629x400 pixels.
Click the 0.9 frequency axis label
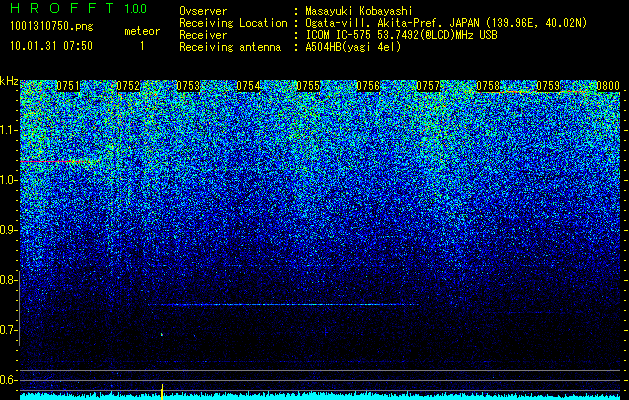tap(8, 230)
